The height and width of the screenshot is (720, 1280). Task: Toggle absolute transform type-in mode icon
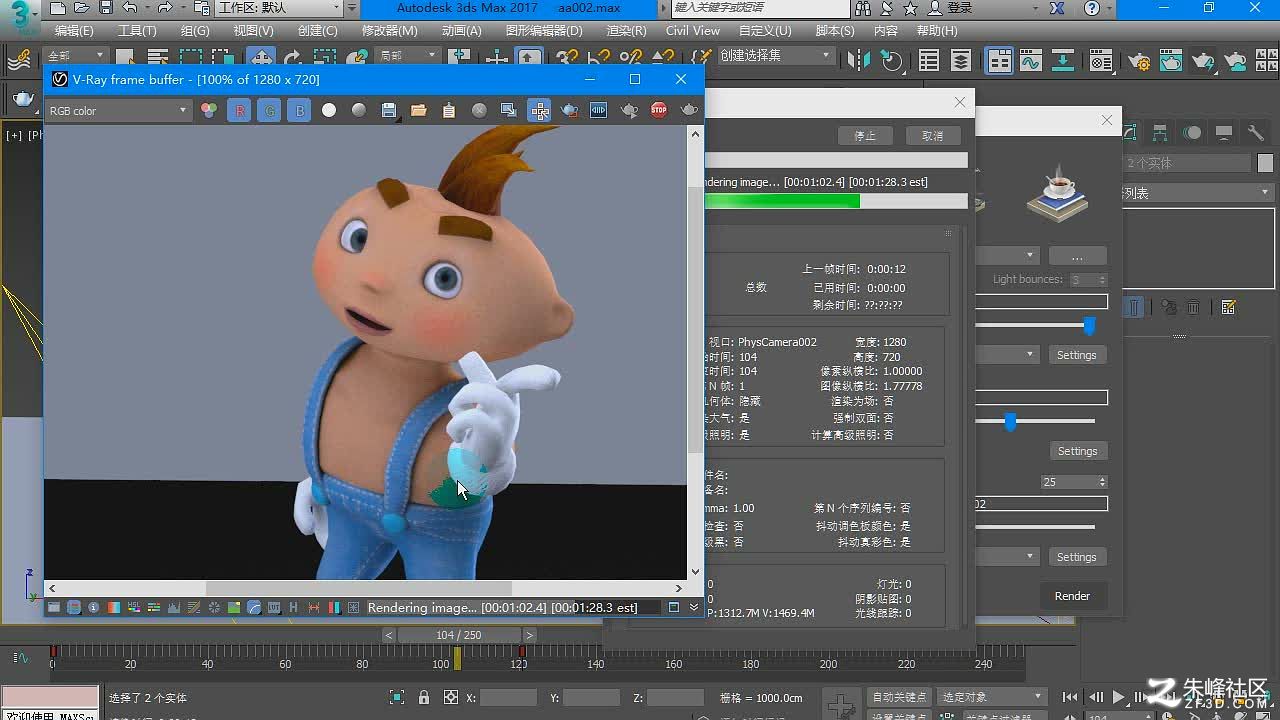click(451, 697)
